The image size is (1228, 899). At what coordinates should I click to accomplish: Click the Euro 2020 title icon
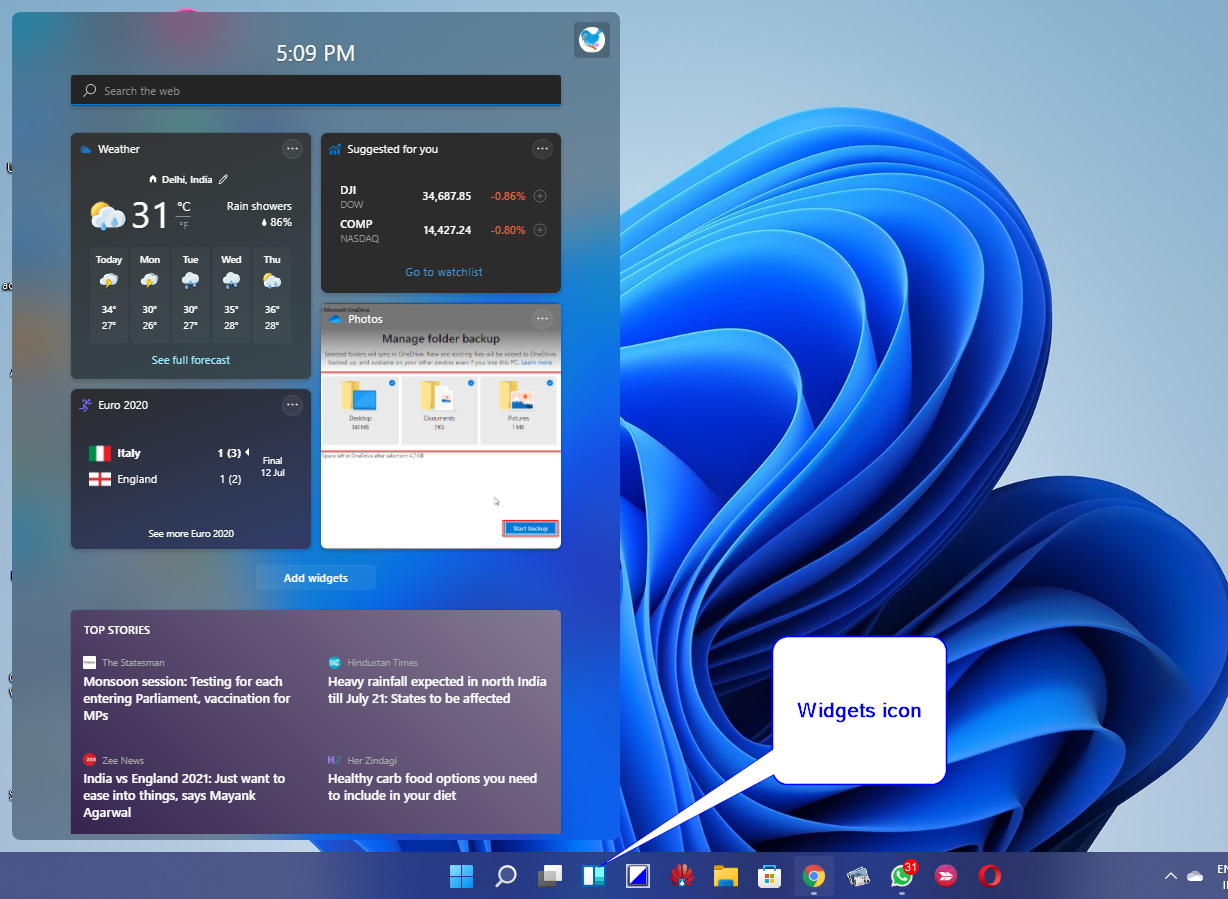[86, 405]
